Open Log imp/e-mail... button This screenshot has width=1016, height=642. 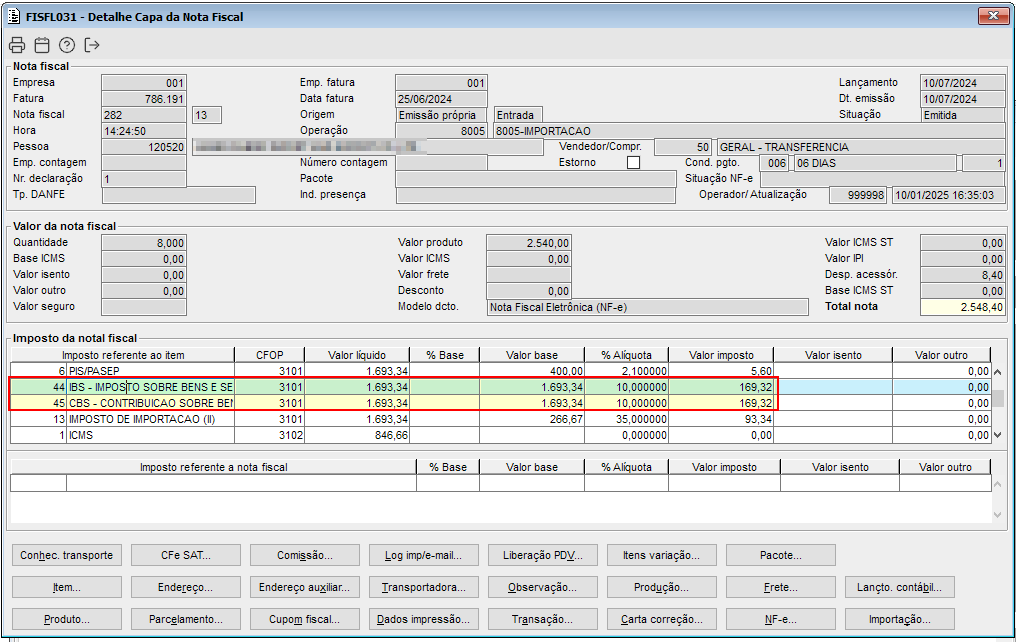click(424, 555)
